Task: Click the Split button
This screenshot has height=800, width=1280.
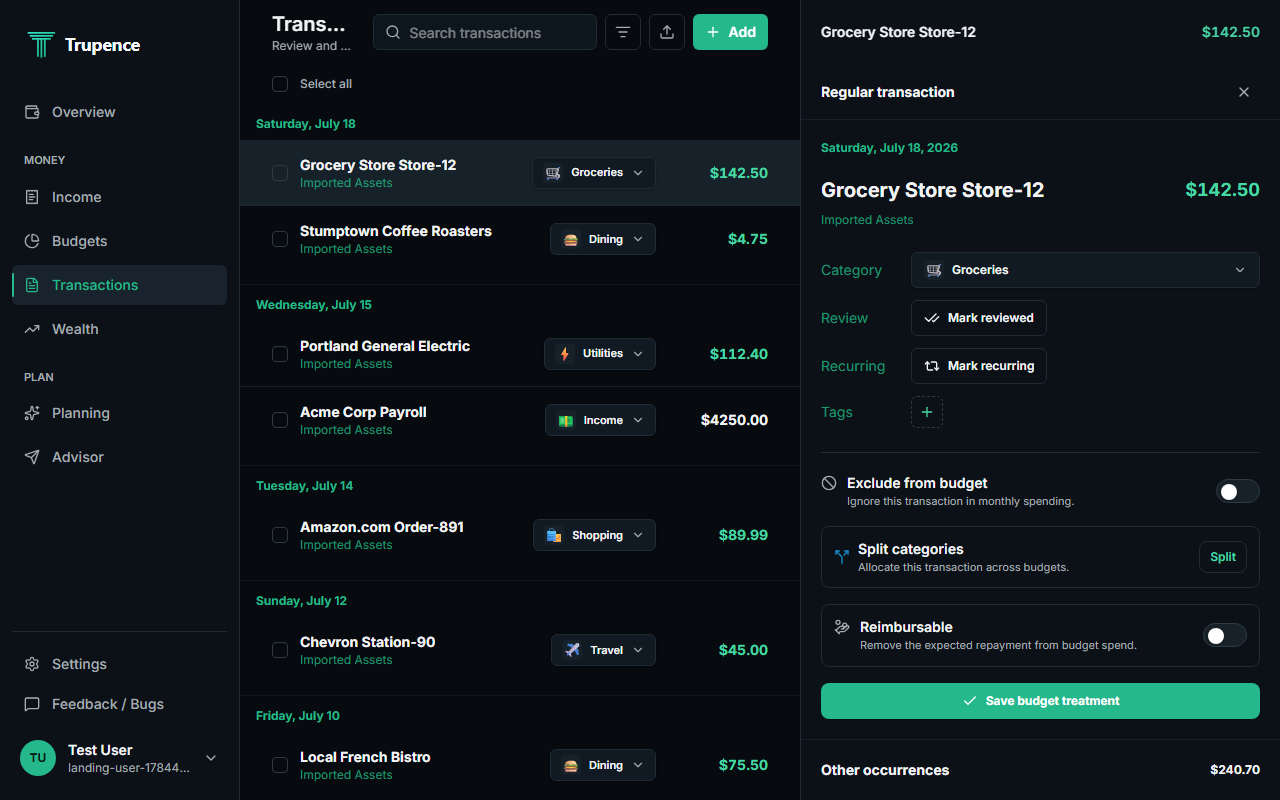Action: click(x=1223, y=557)
